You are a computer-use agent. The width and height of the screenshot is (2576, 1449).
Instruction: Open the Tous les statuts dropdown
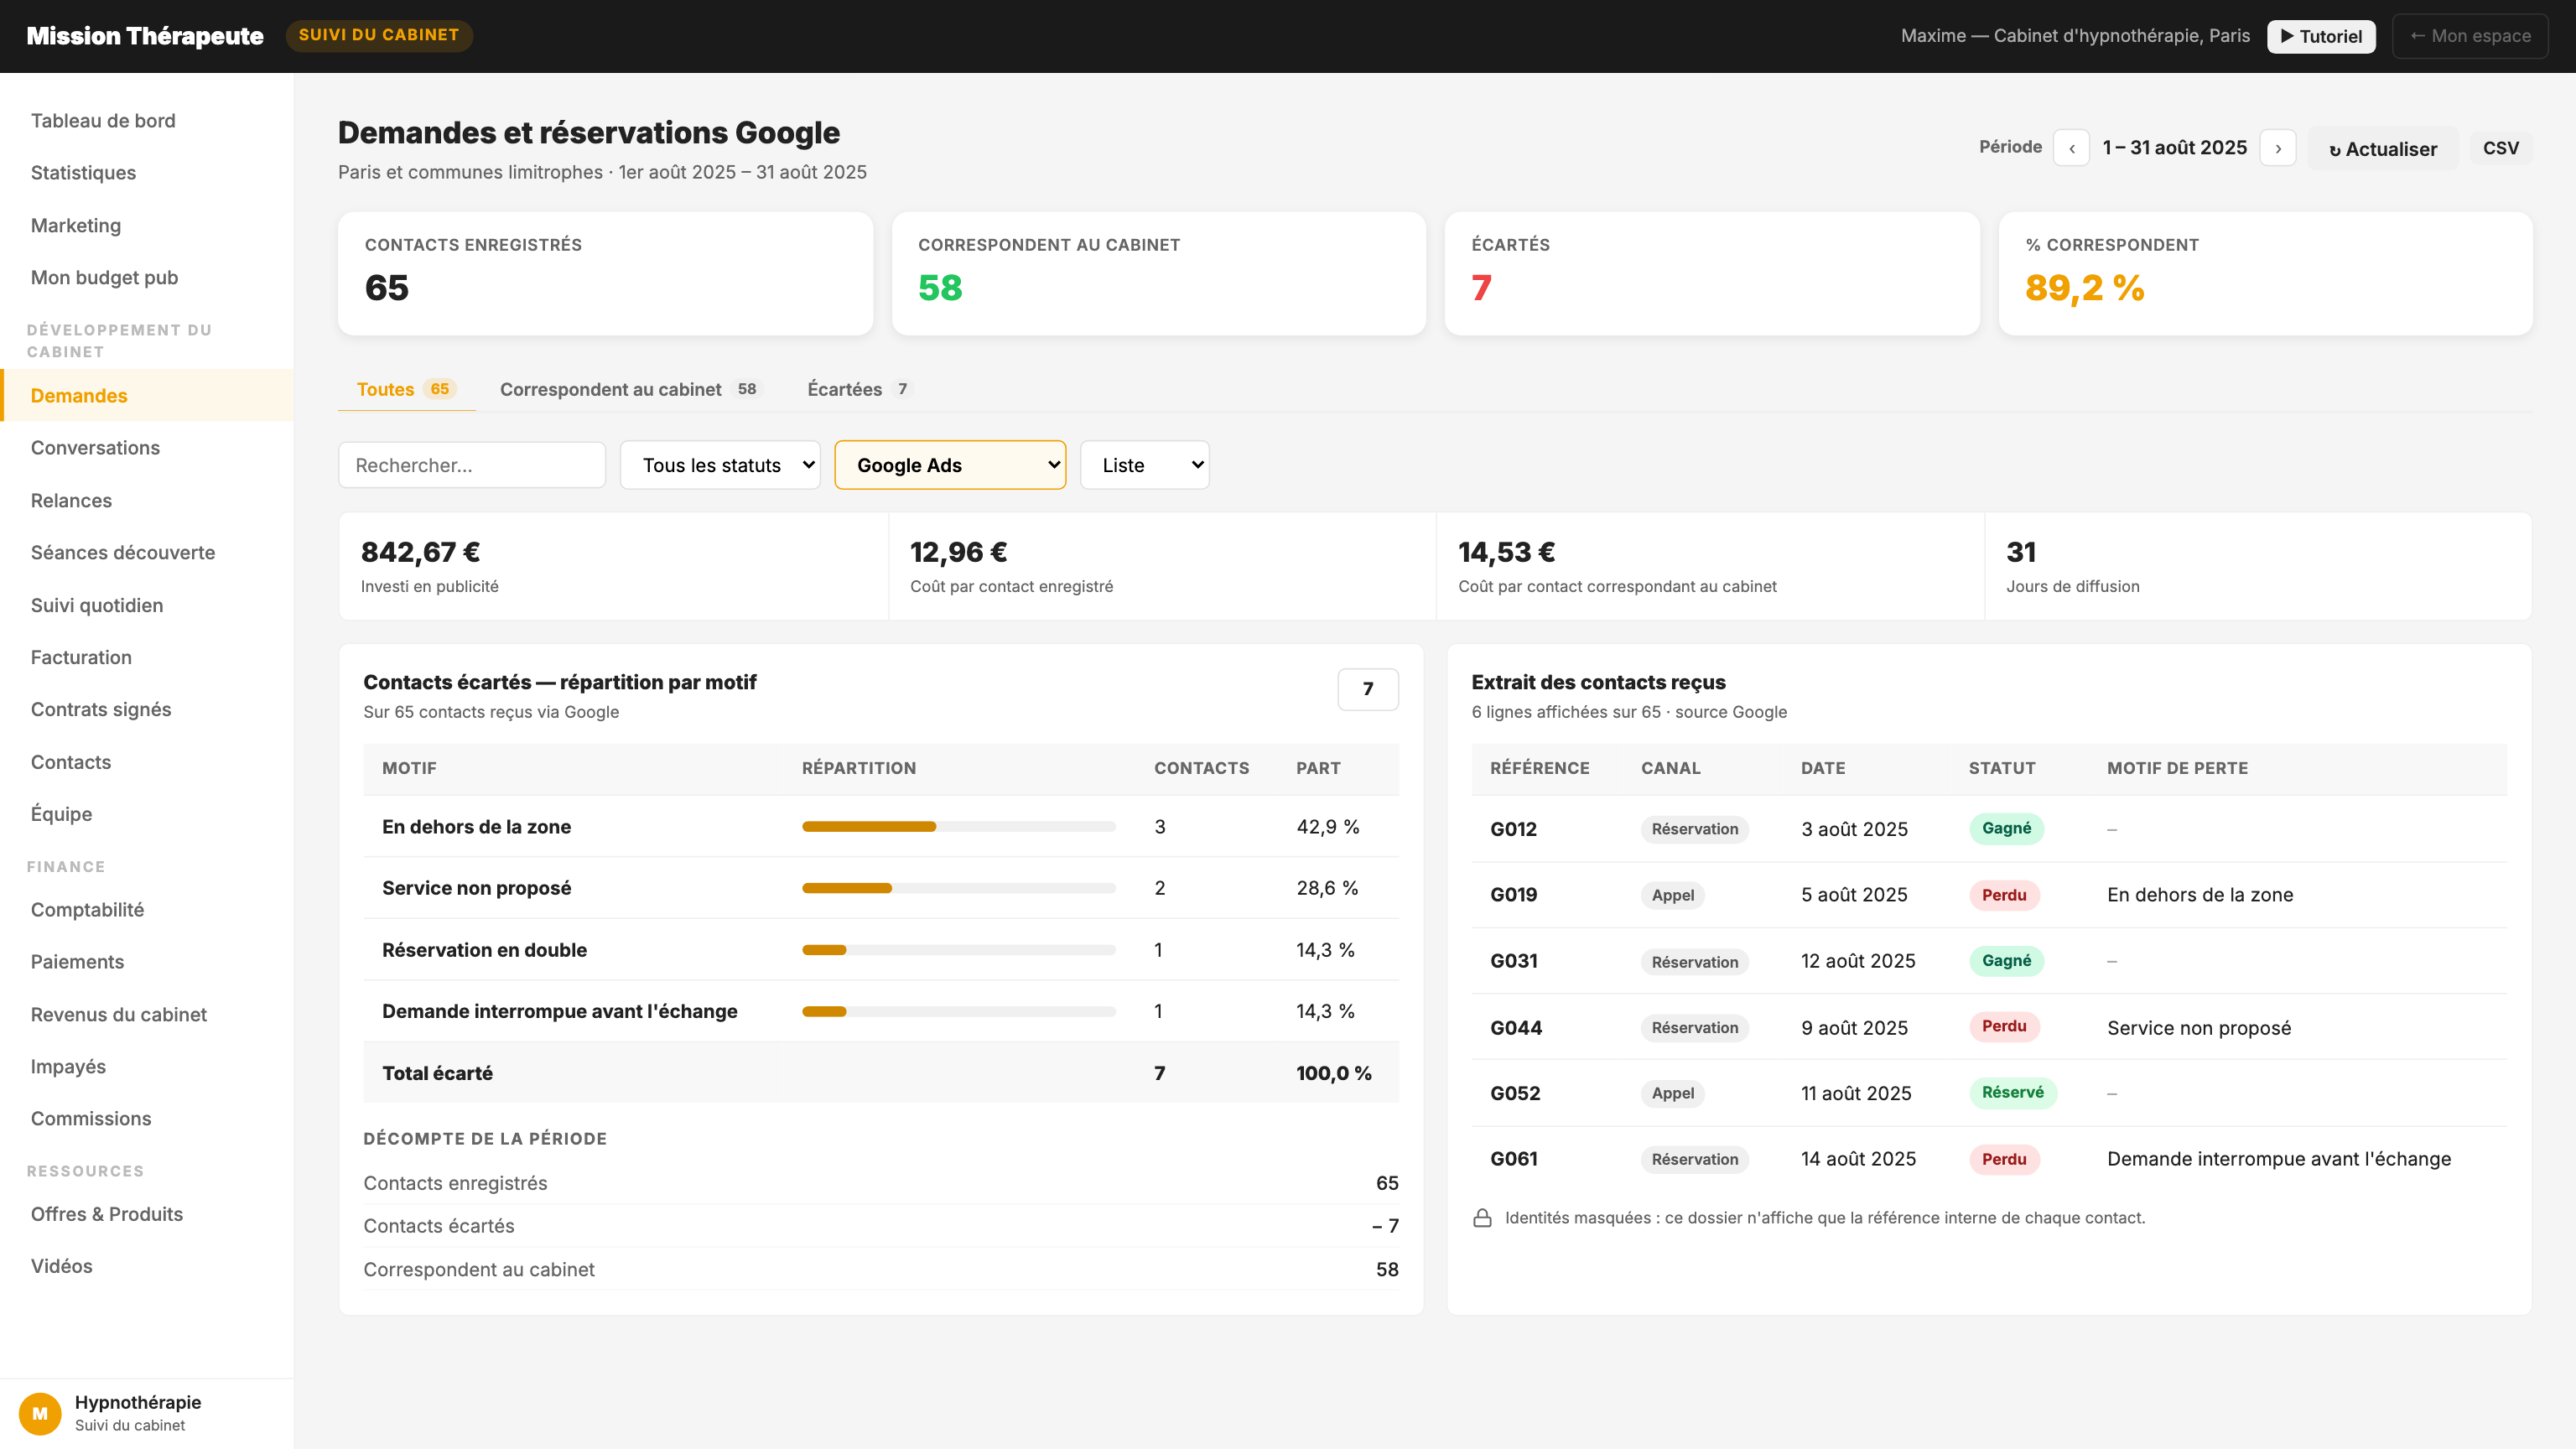(x=720, y=465)
